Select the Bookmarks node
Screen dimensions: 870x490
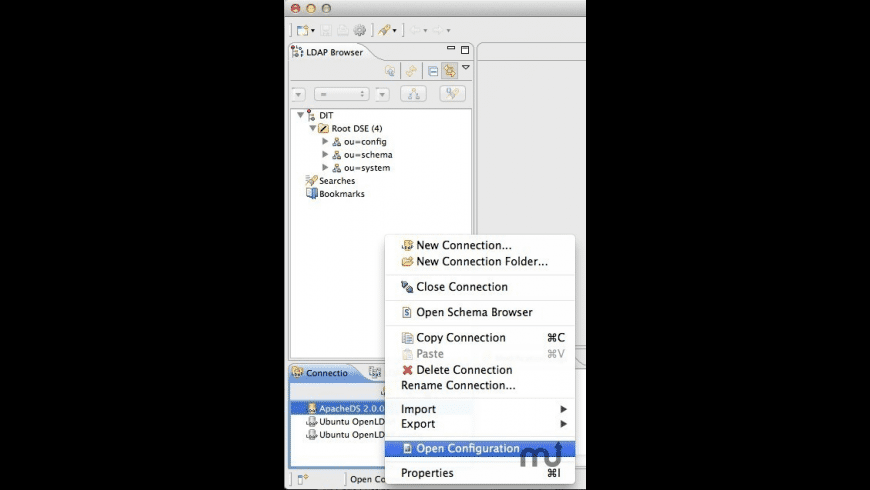coord(342,194)
